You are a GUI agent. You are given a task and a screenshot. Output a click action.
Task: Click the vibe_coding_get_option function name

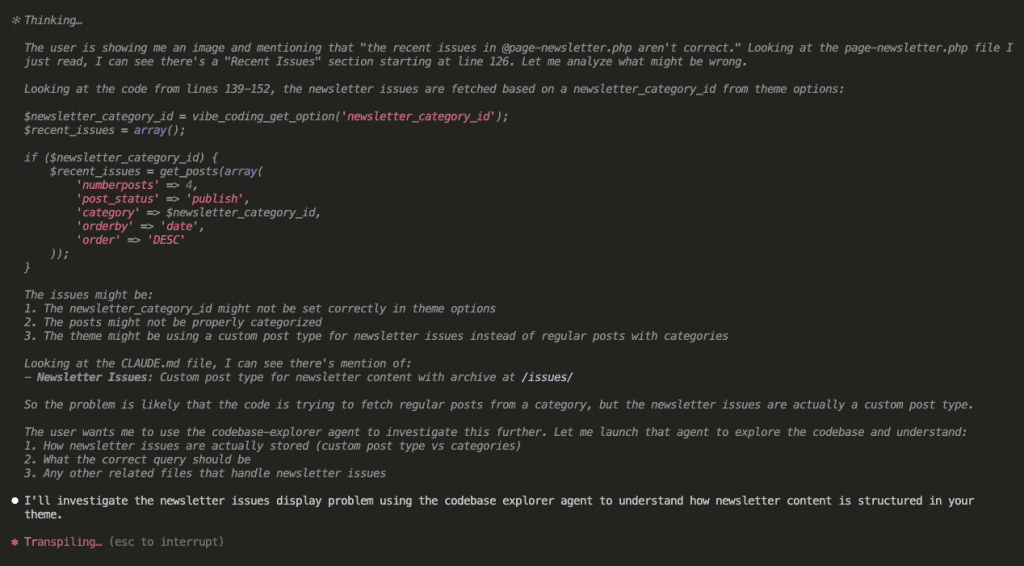263,116
